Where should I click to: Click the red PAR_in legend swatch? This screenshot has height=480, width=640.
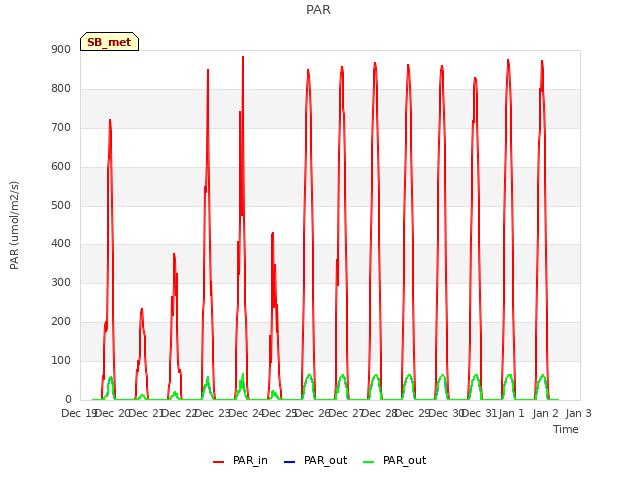tap(219, 462)
